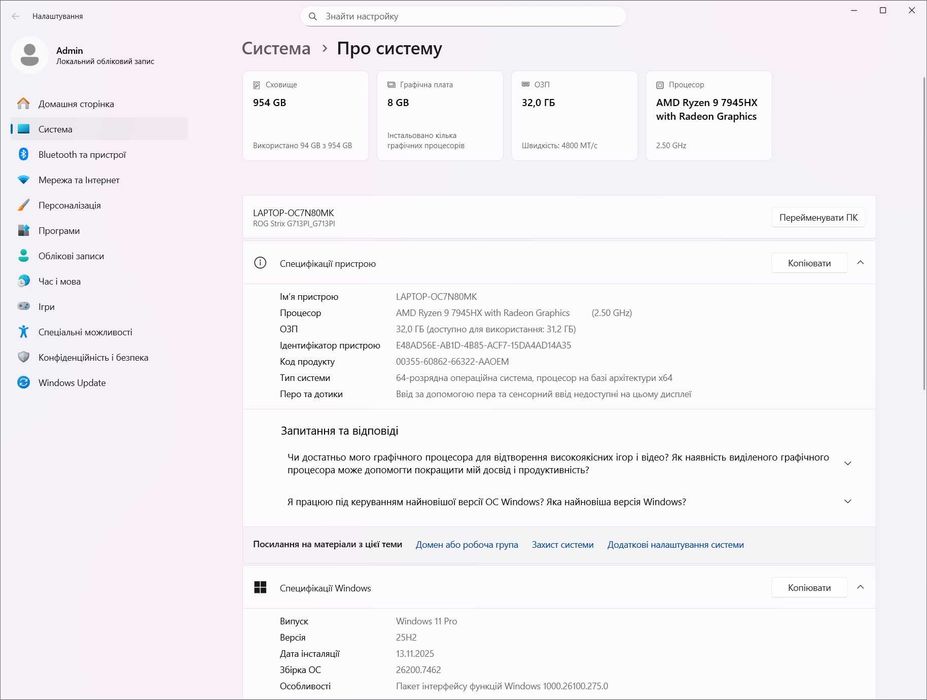This screenshot has height=700, width=927.
Task: Click the info icon beside Специфікації пристрою
Action: click(260, 263)
